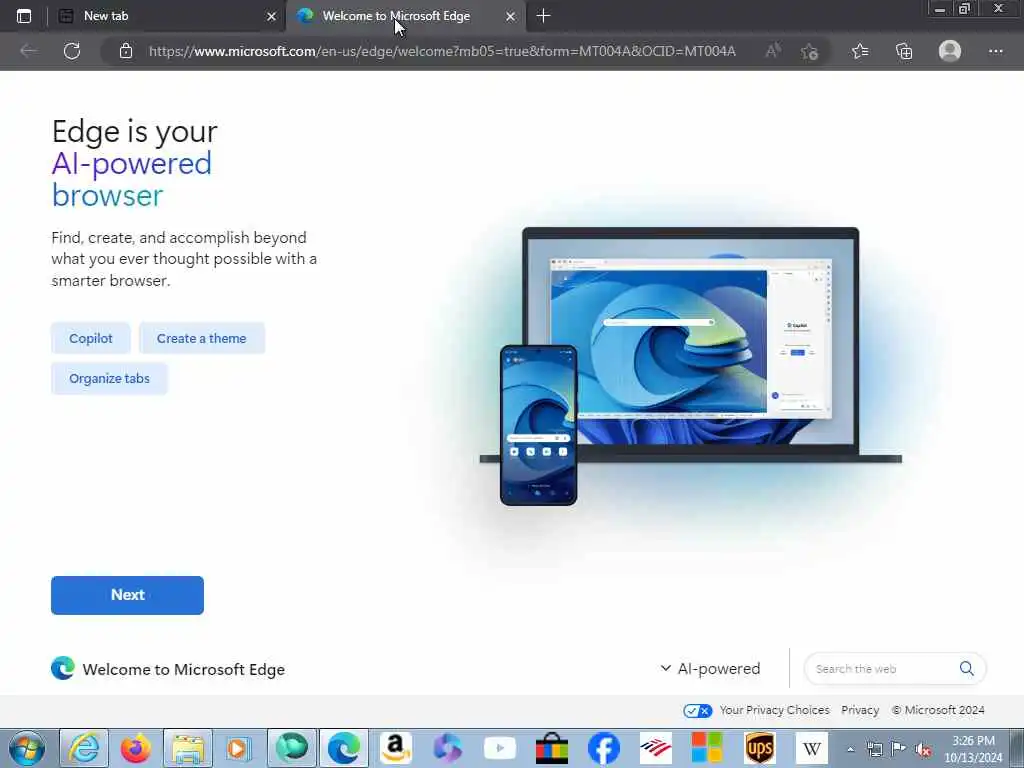This screenshot has height=768, width=1024.
Task: Open Microsoft logo taskbar icon
Action: (707, 748)
